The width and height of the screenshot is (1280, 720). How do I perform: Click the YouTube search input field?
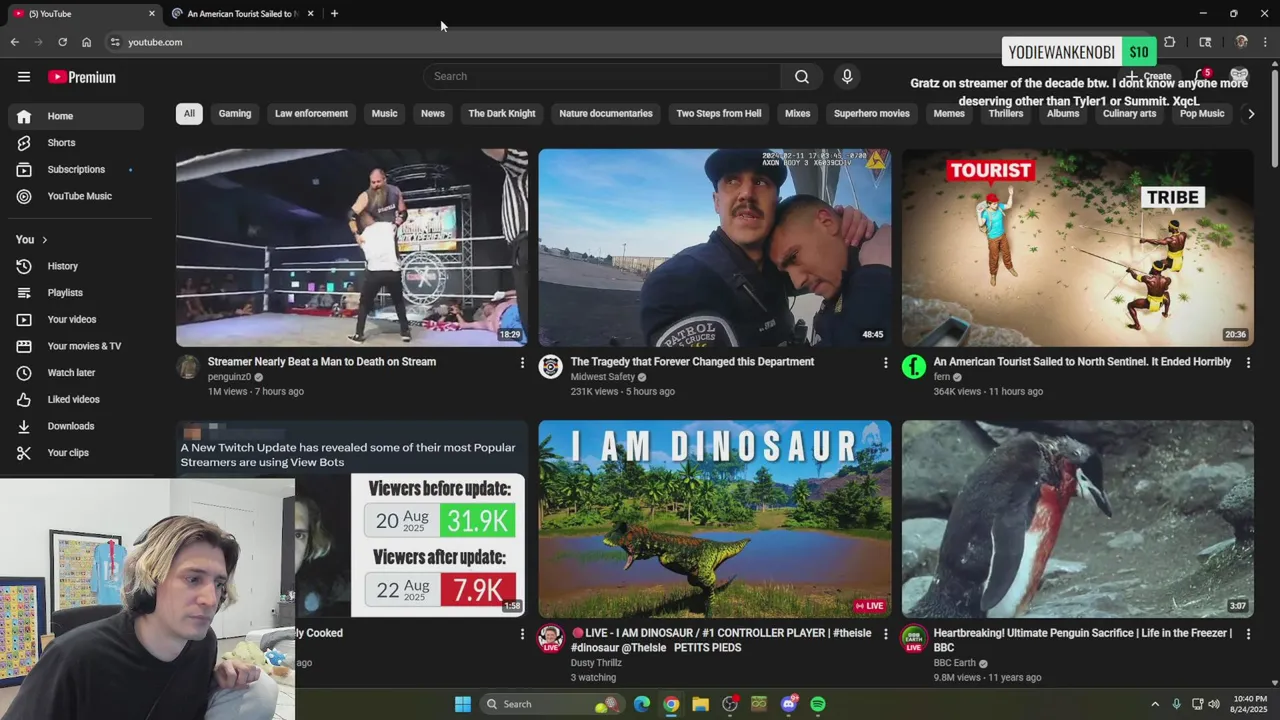(x=602, y=76)
